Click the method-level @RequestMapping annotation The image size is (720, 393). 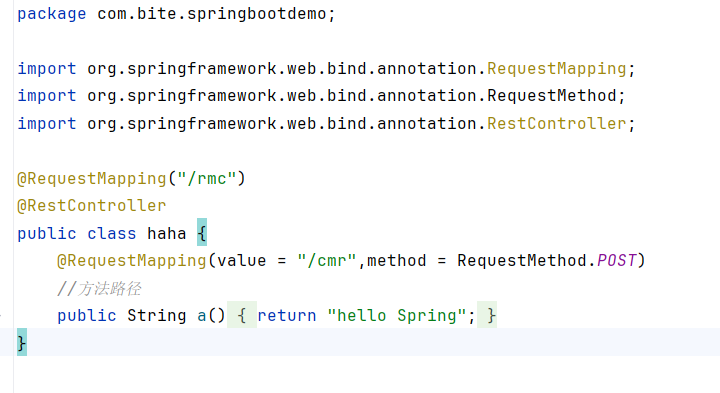132,261
